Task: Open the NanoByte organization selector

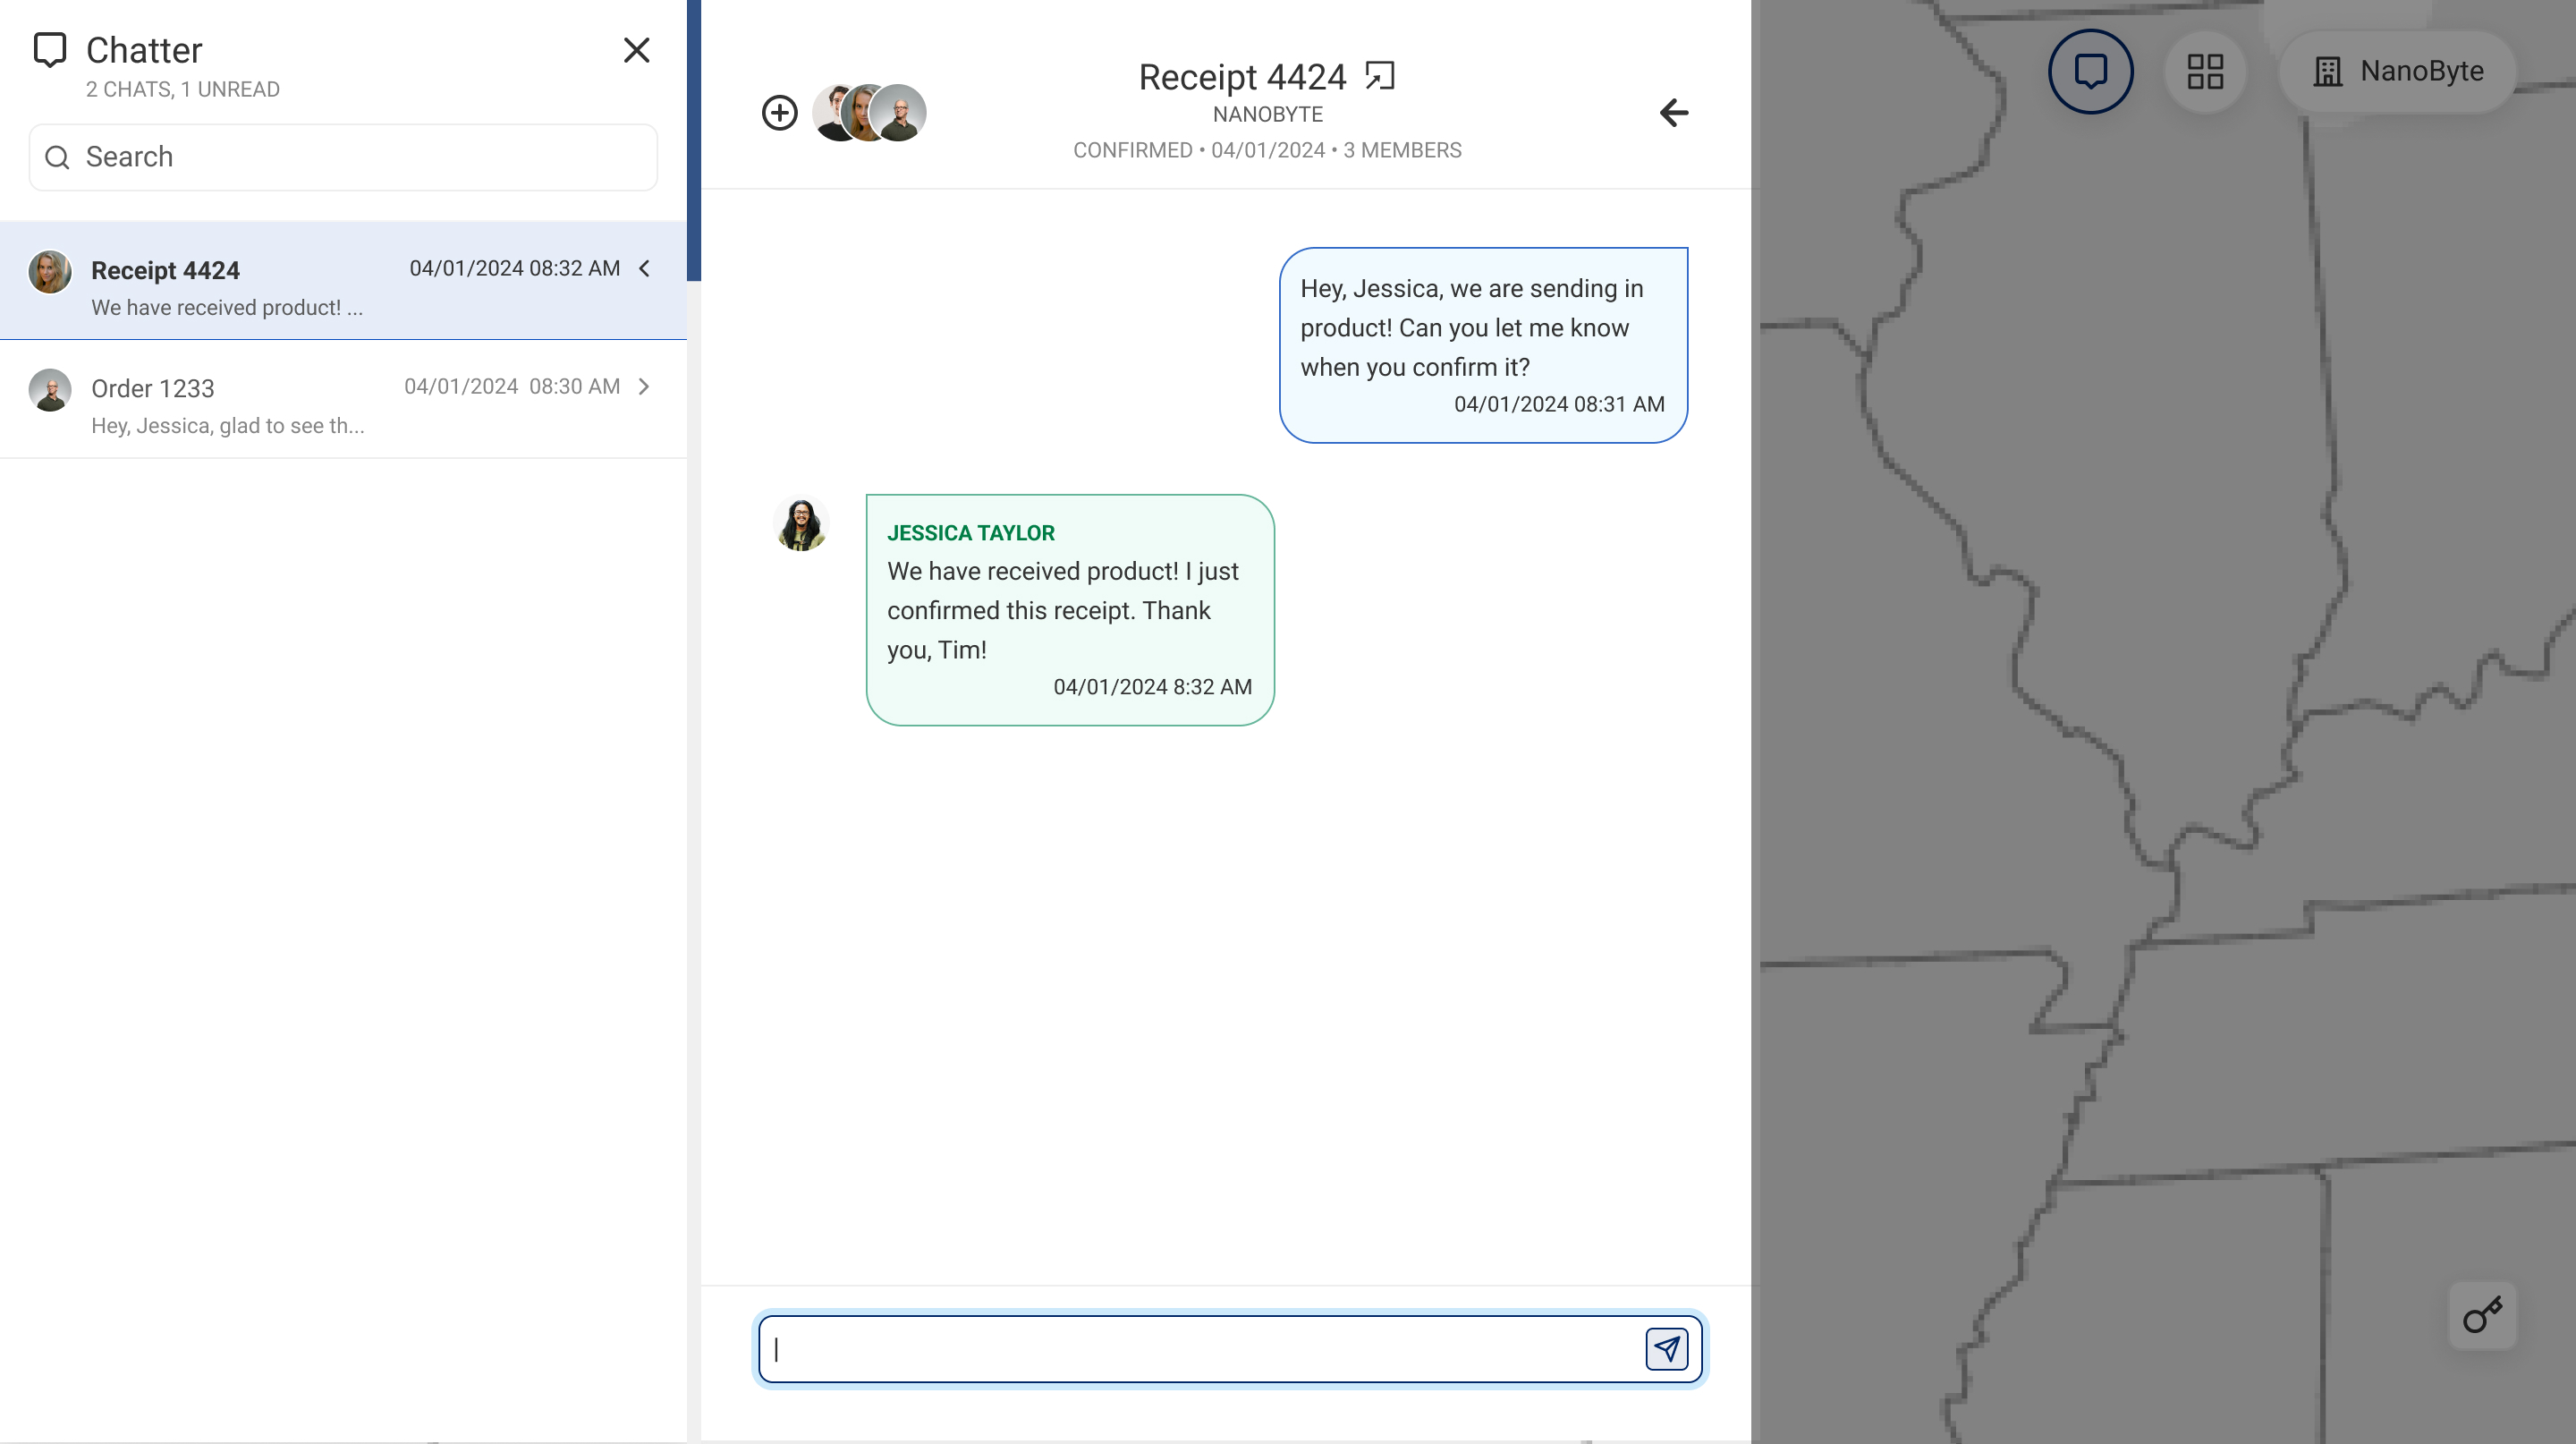Action: pyautogui.click(x=2397, y=71)
